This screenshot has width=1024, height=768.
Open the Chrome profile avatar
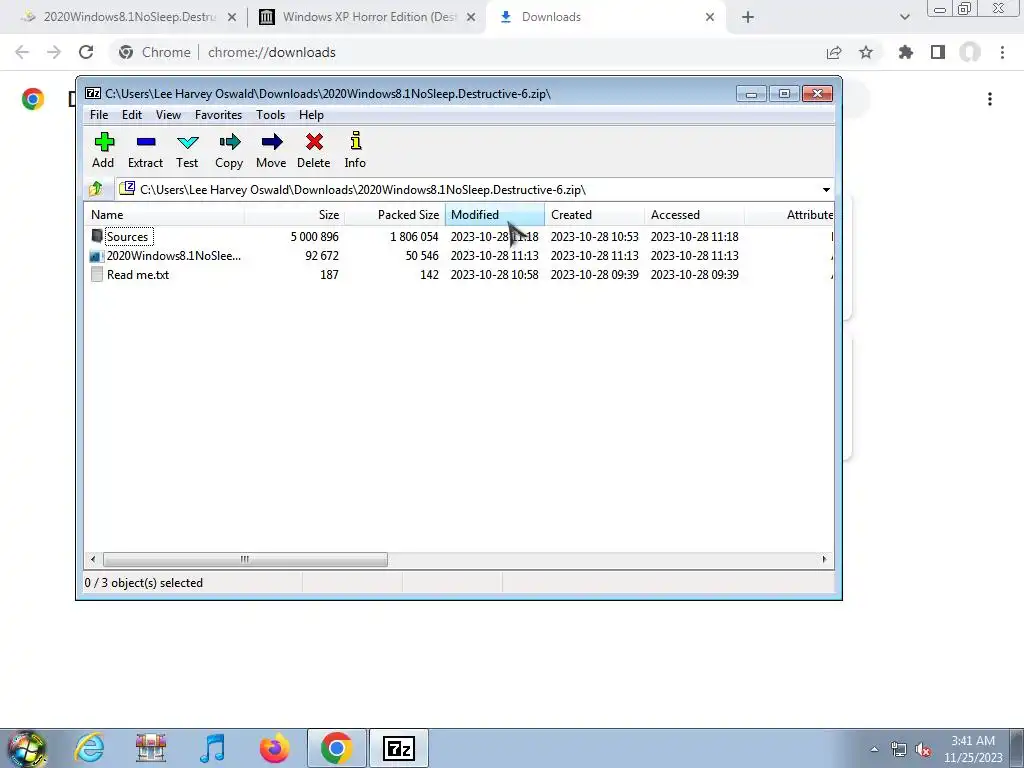click(x=970, y=52)
